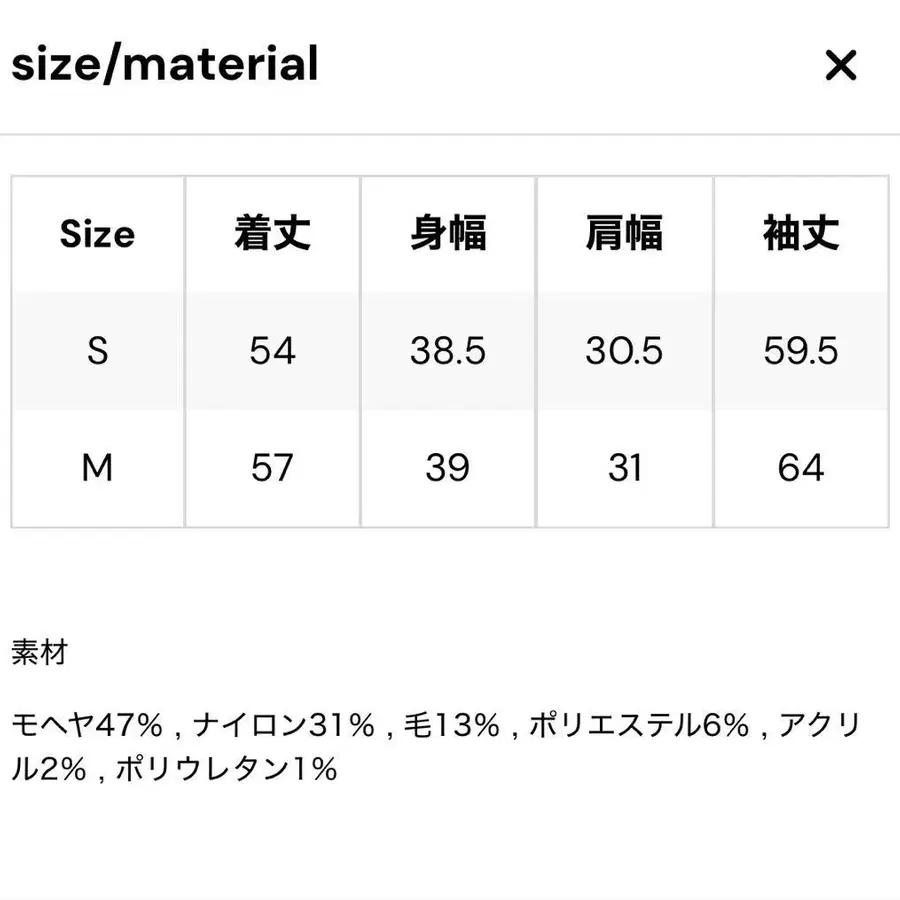This screenshot has width=900, height=900.
Task: Click the size/material title text
Action: pyautogui.click(x=163, y=64)
